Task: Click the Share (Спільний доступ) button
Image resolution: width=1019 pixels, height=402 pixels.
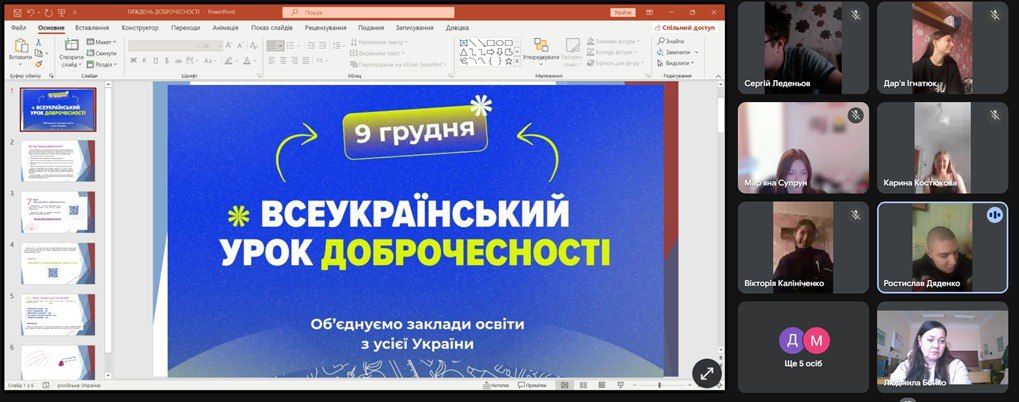Action: [683, 28]
